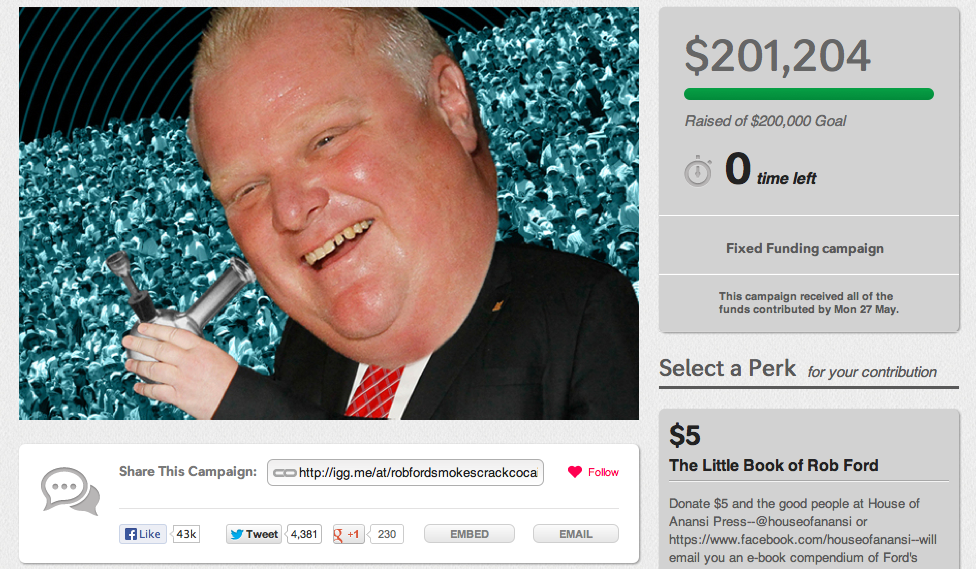976x569 pixels.
Task: Select the campaign share URL field
Action: click(x=405, y=473)
